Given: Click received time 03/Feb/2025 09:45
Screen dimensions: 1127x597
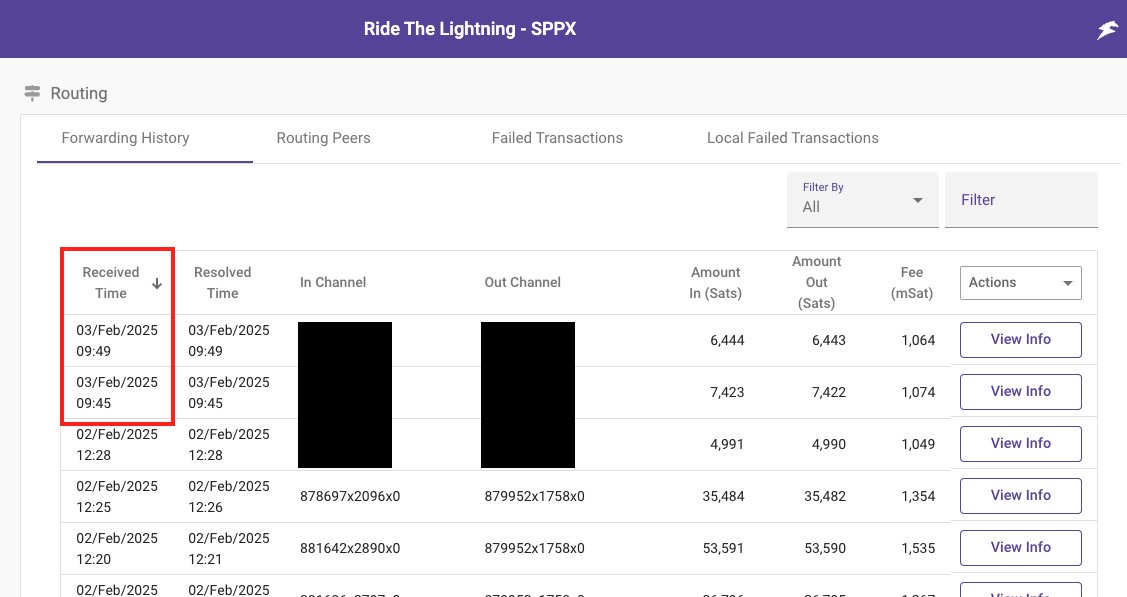Looking at the screenshot, I should (x=117, y=392).
